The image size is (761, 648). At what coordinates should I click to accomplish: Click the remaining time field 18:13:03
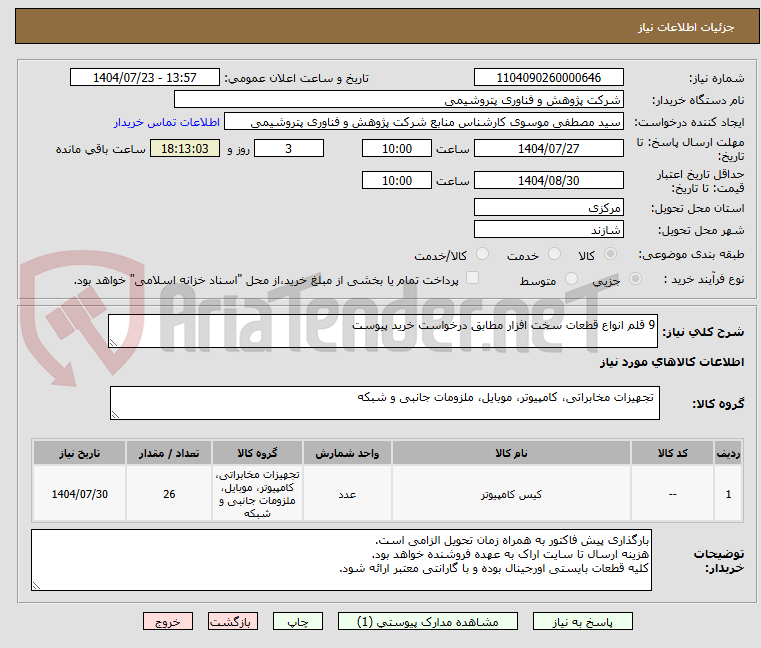click(x=185, y=149)
